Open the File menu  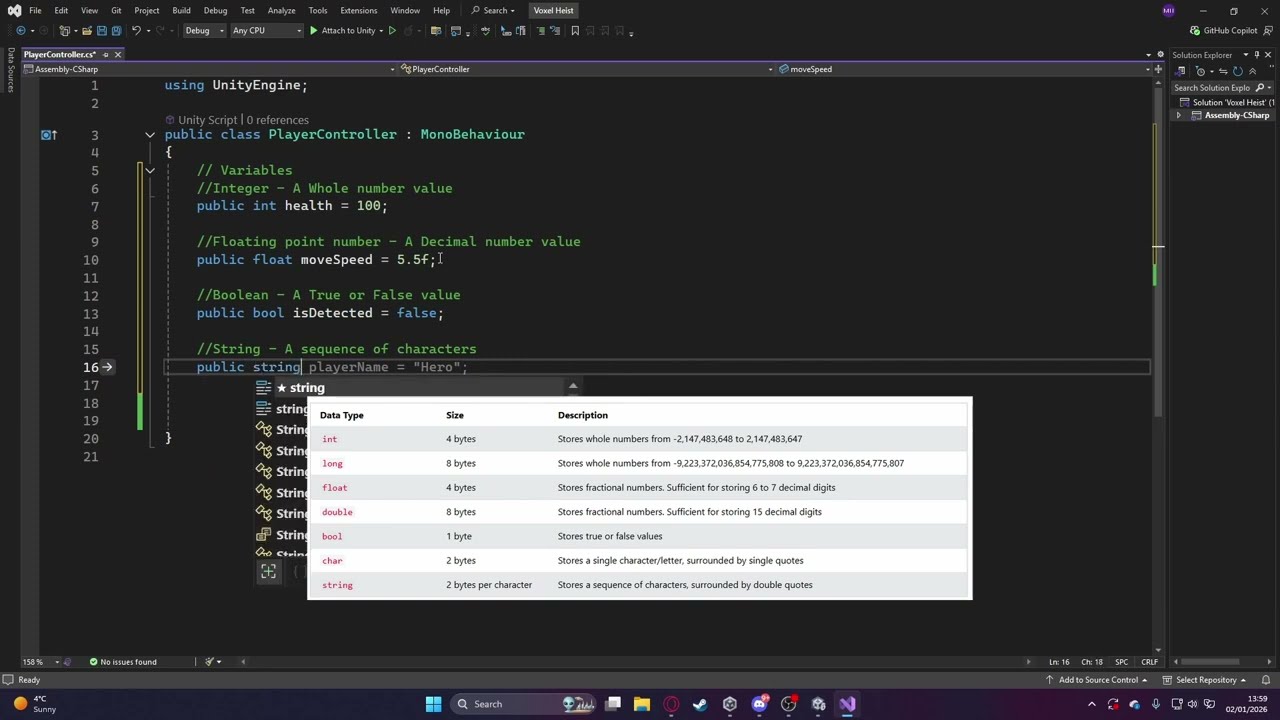[35, 10]
